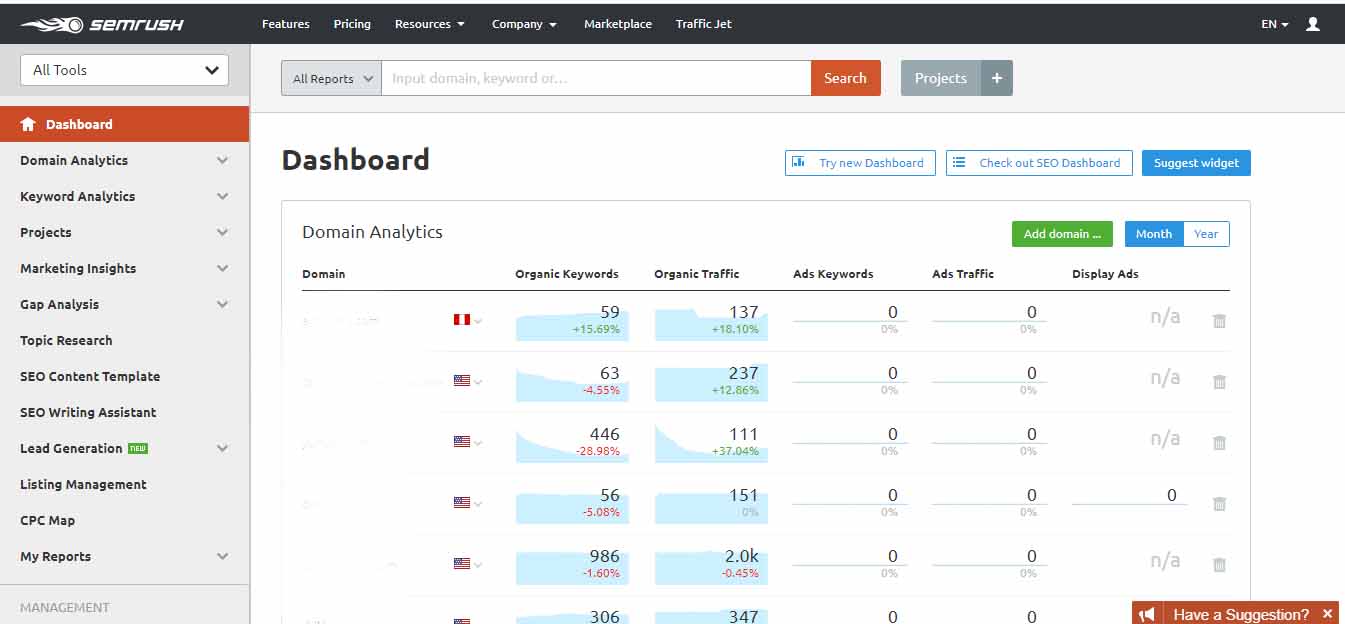Click the SEMrush logo
The width and height of the screenshot is (1345, 624).
click(x=102, y=24)
